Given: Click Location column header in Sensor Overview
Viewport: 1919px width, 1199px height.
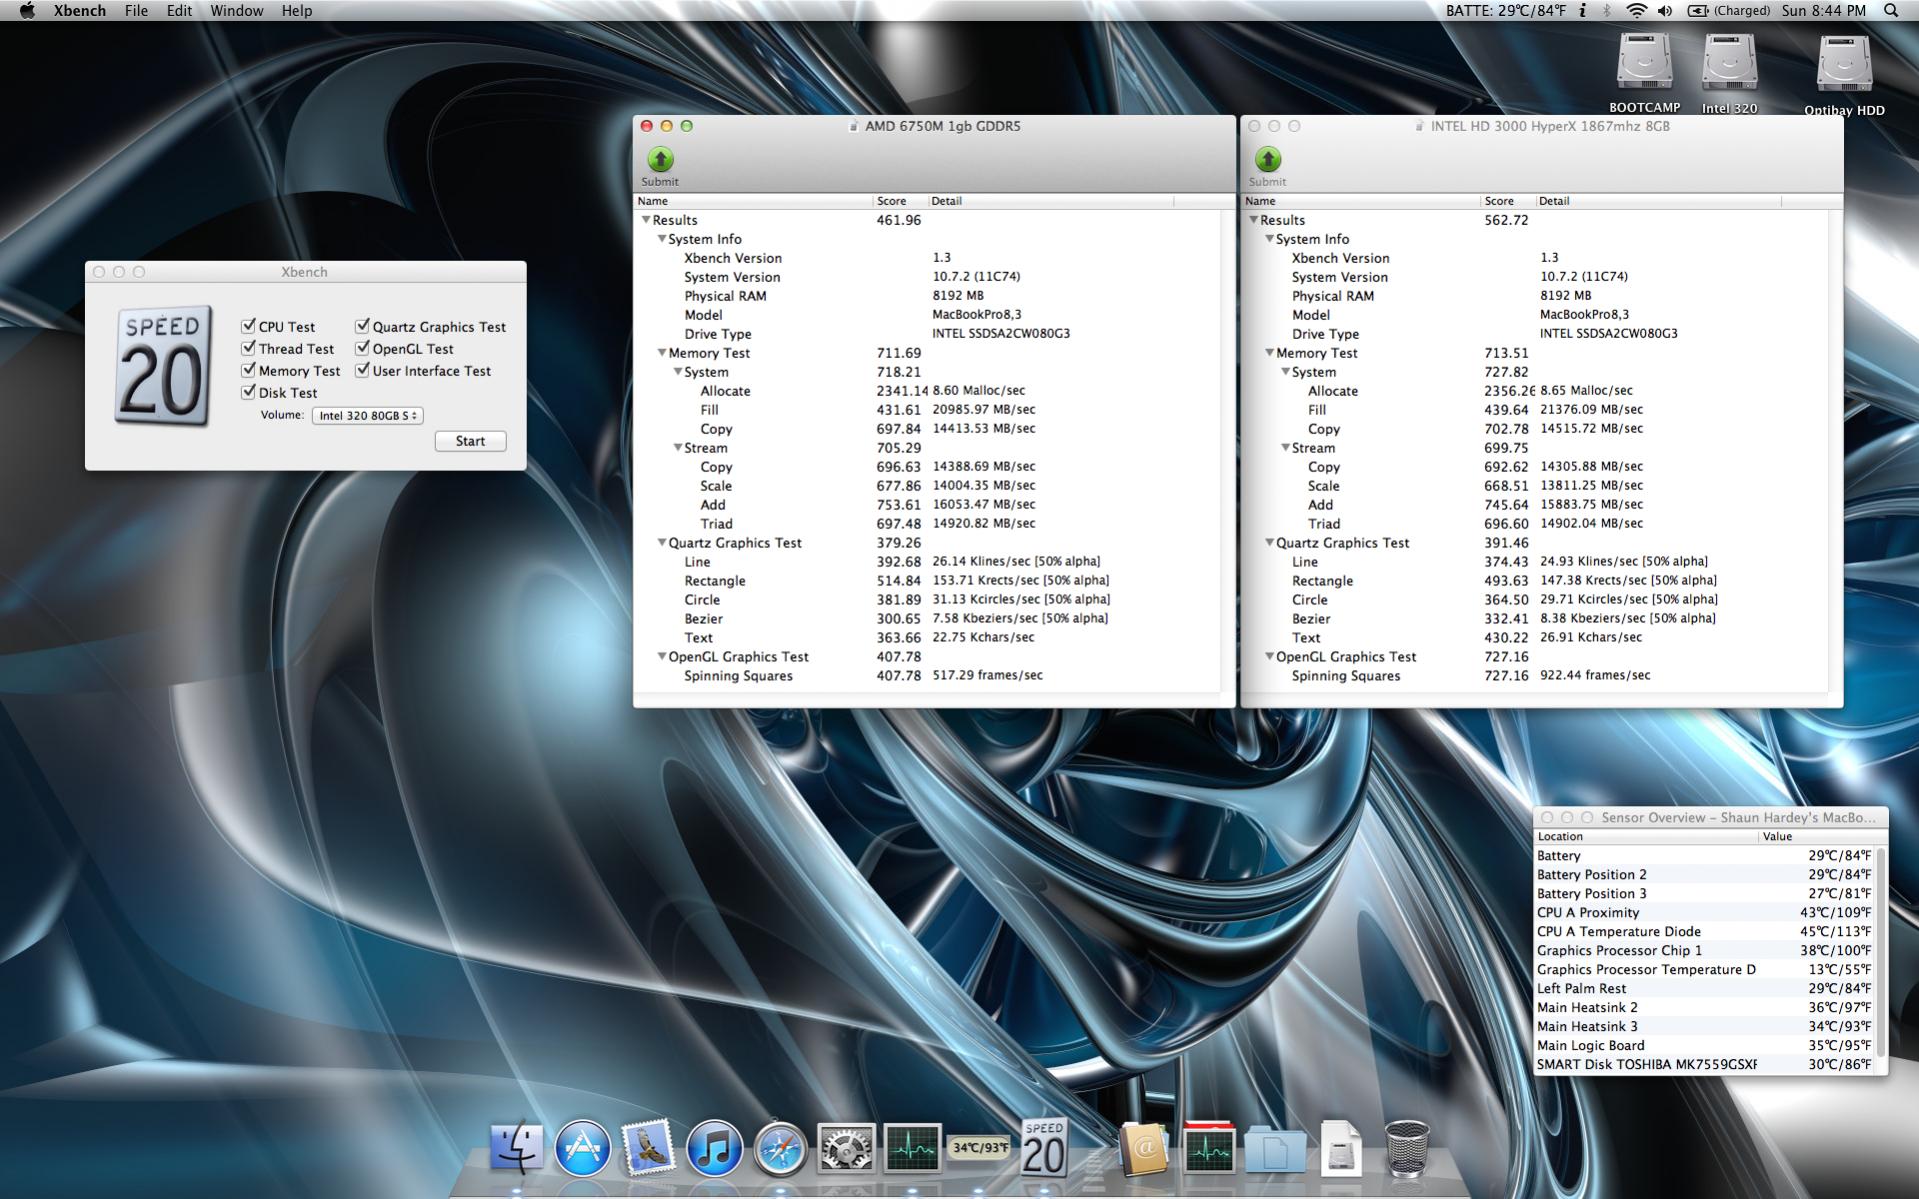Looking at the screenshot, I should click(1646, 836).
